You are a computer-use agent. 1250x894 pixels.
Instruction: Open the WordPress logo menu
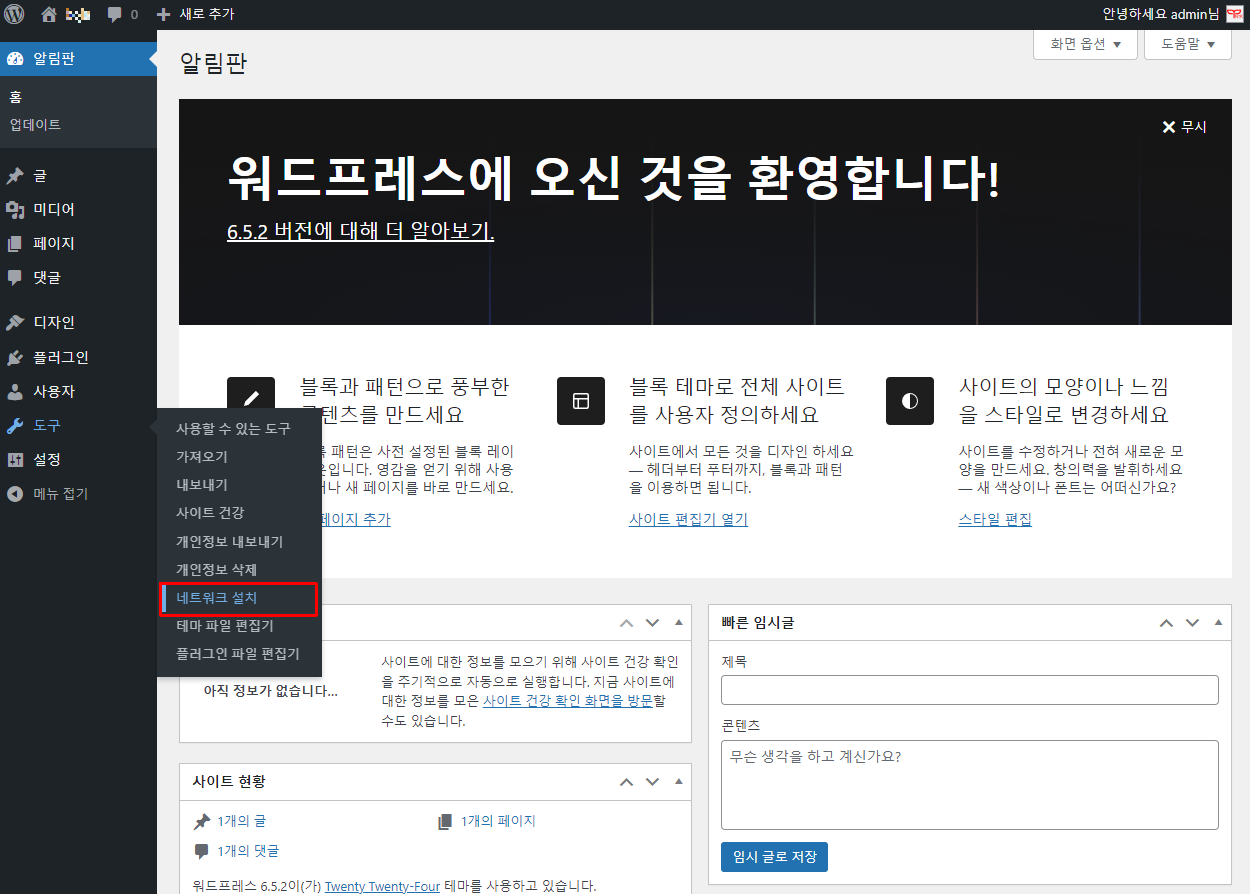(15, 15)
